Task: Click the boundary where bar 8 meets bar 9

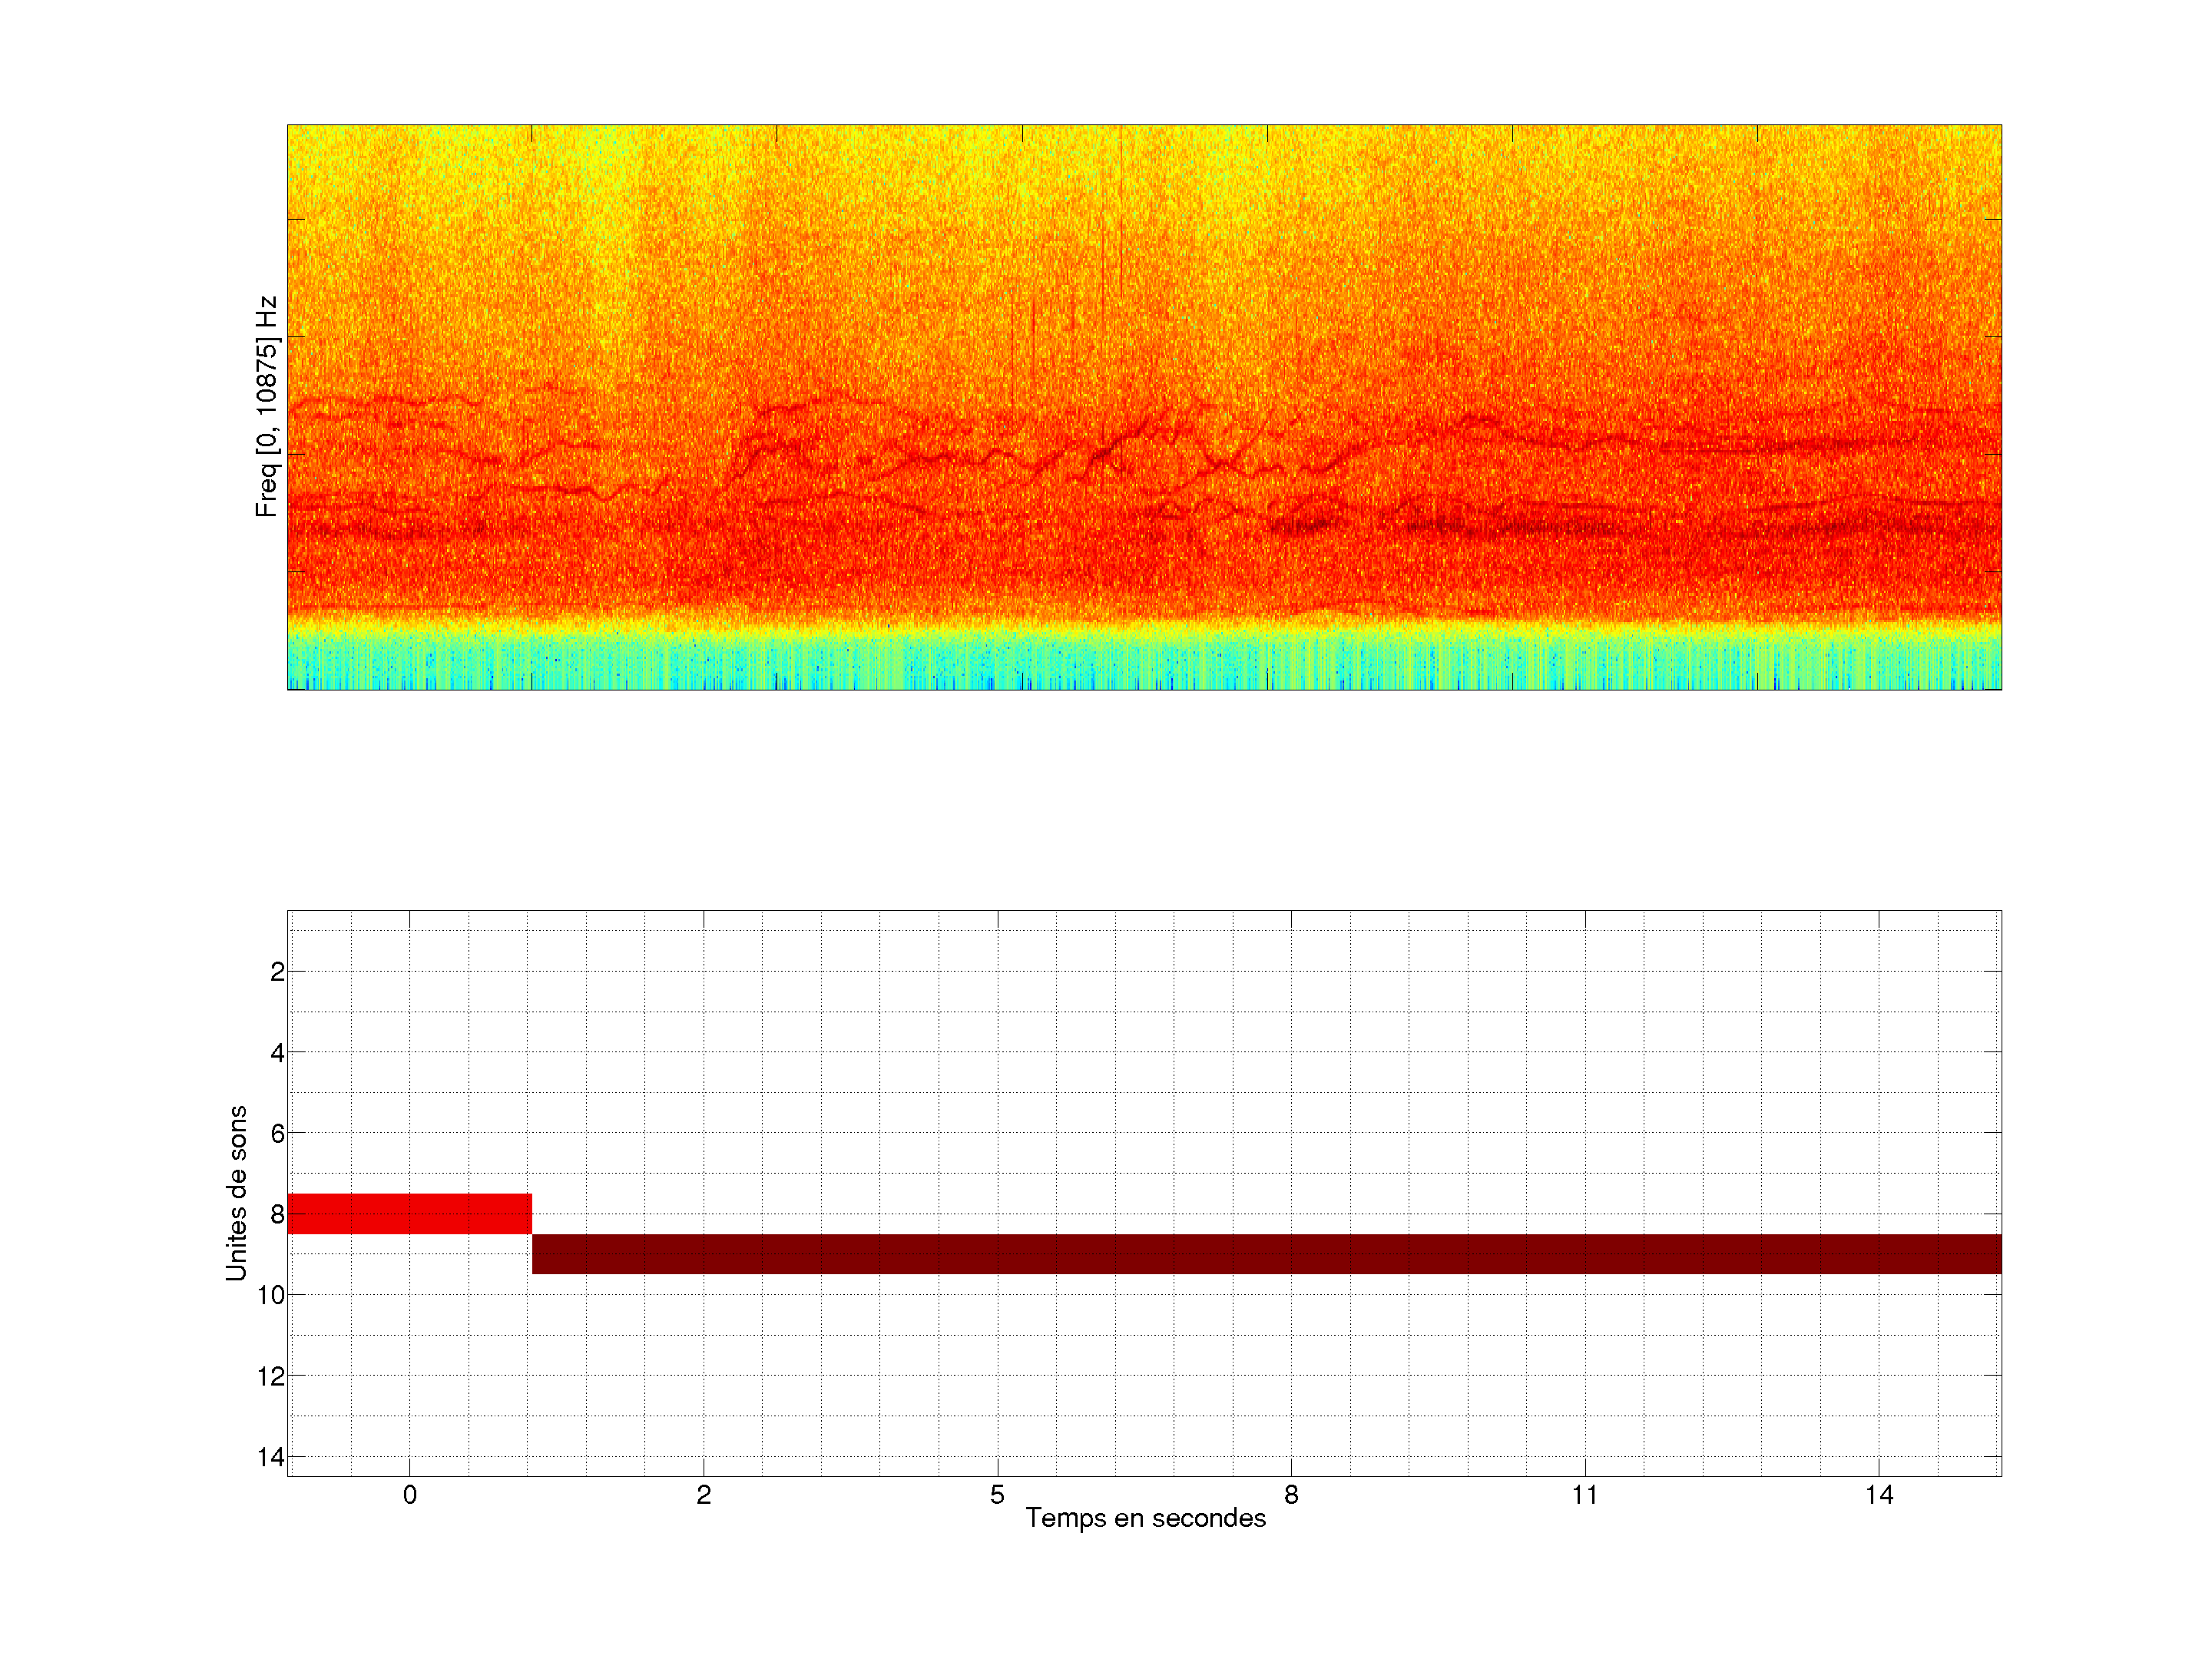Action: click(x=532, y=1234)
